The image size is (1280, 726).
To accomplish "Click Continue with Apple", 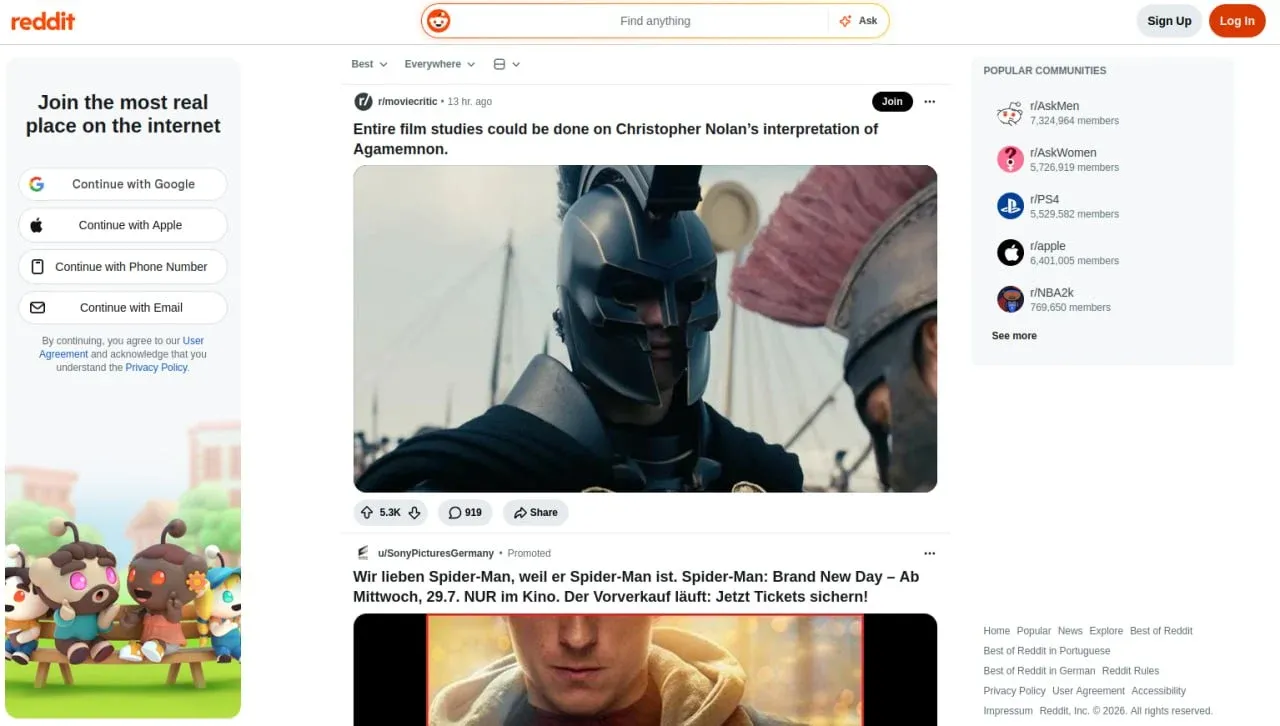I will point(123,225).
